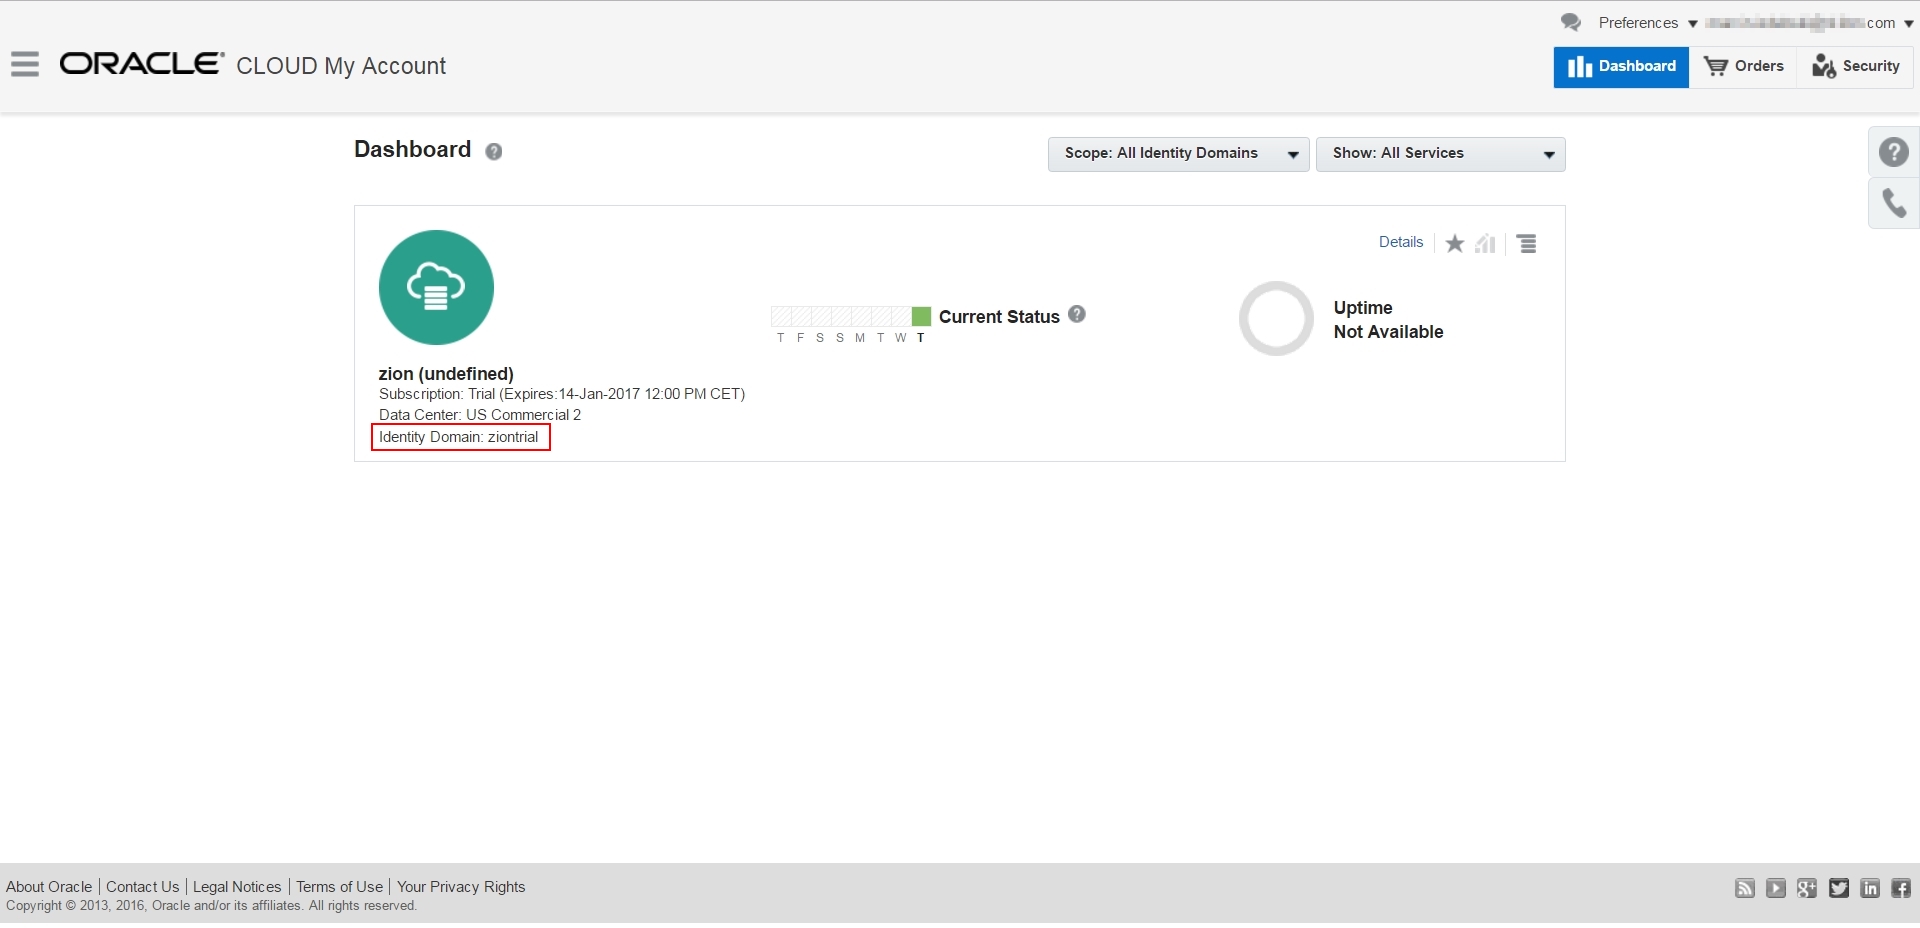This screenshot has width=1920, height=928.
Task: Click the YouTube play icon in footer
Action: (x=1776, y=888)
